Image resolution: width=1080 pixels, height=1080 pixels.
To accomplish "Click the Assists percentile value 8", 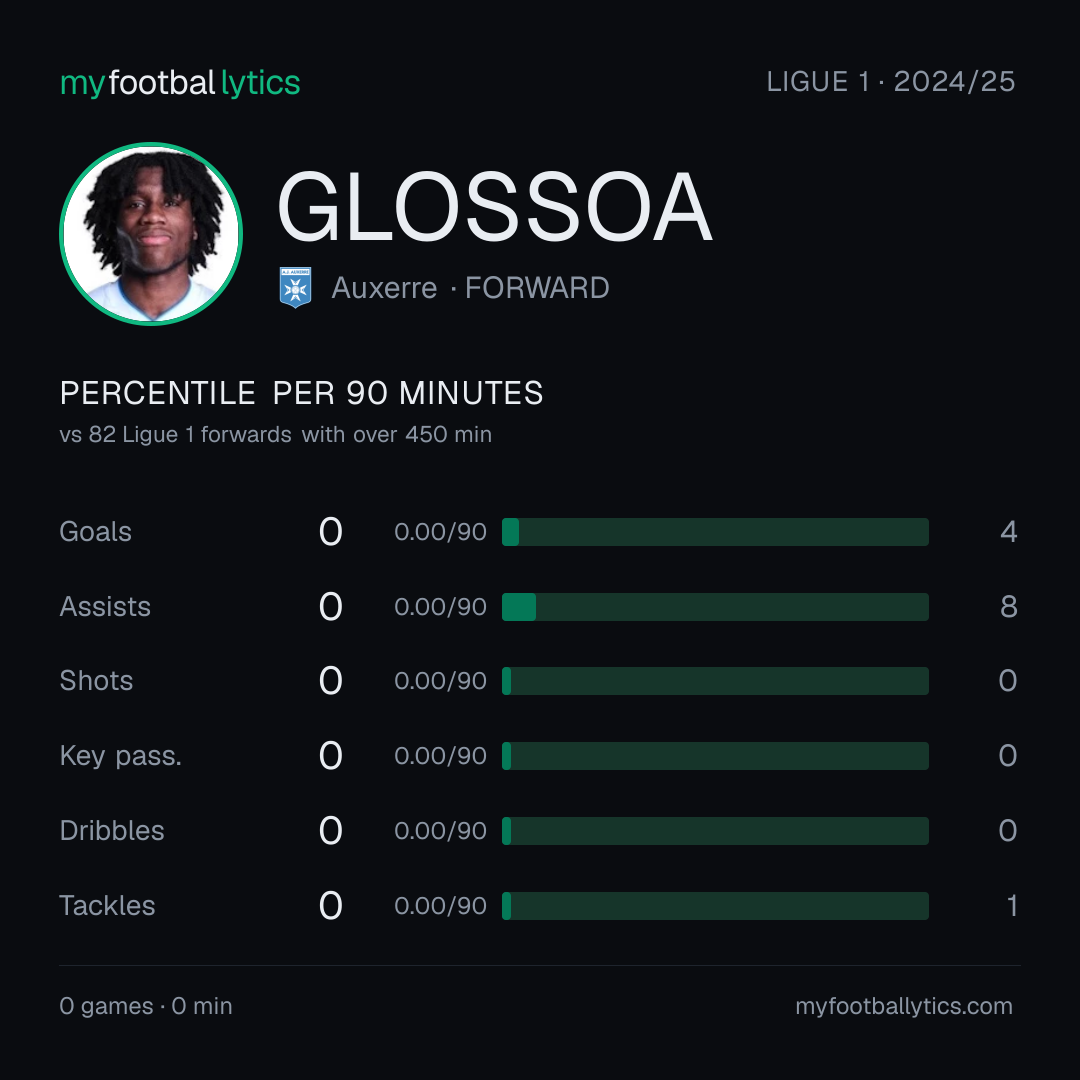I will point(1008,607).
